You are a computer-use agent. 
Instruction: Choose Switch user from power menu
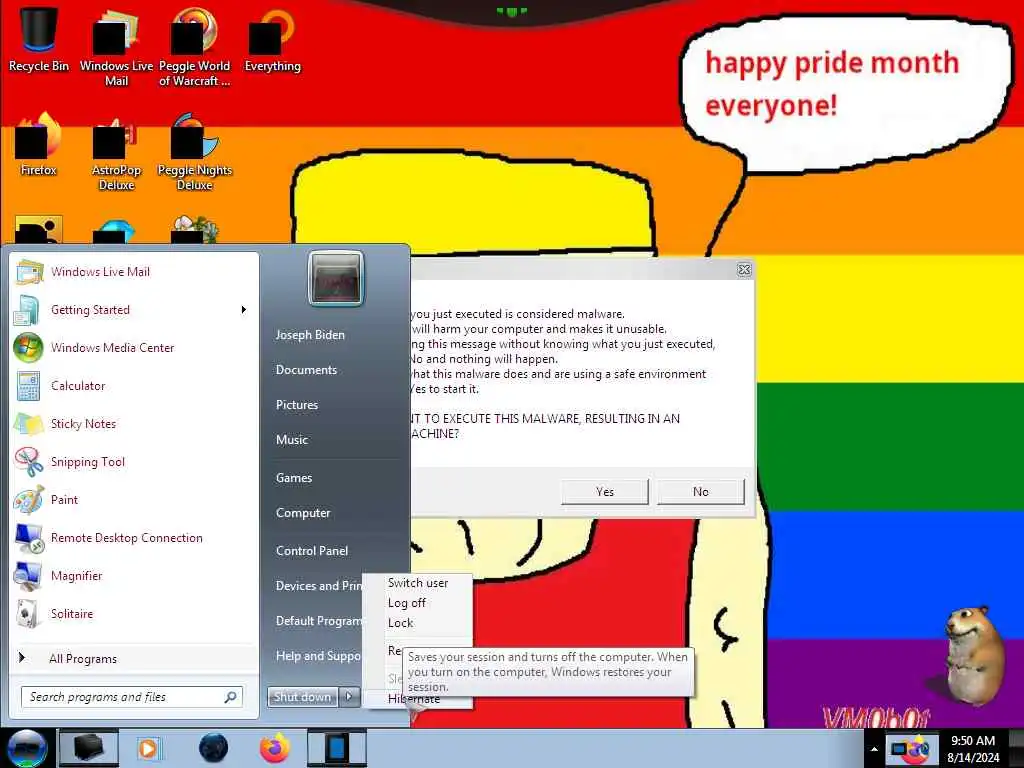(417, 583)
